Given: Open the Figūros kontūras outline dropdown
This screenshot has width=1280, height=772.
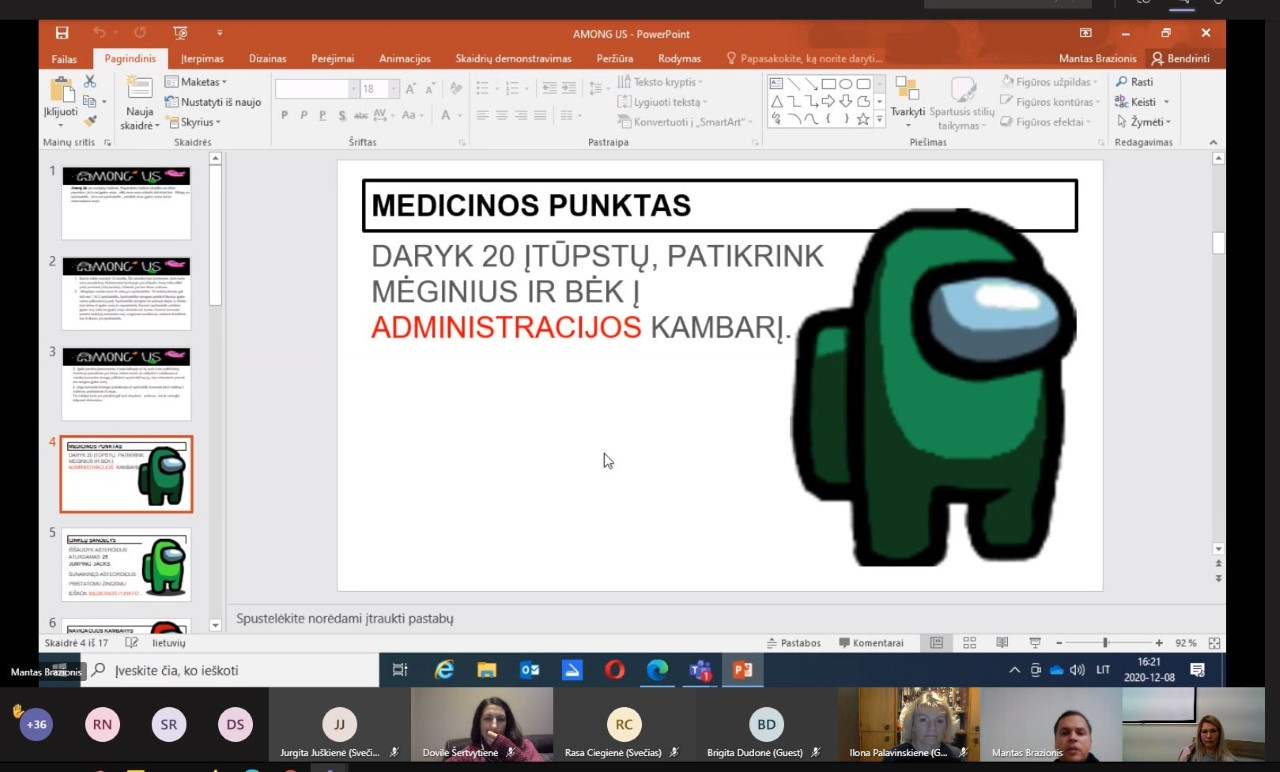Looking at the screenshot, I should pyautogui.click(x=1049, y=102).
